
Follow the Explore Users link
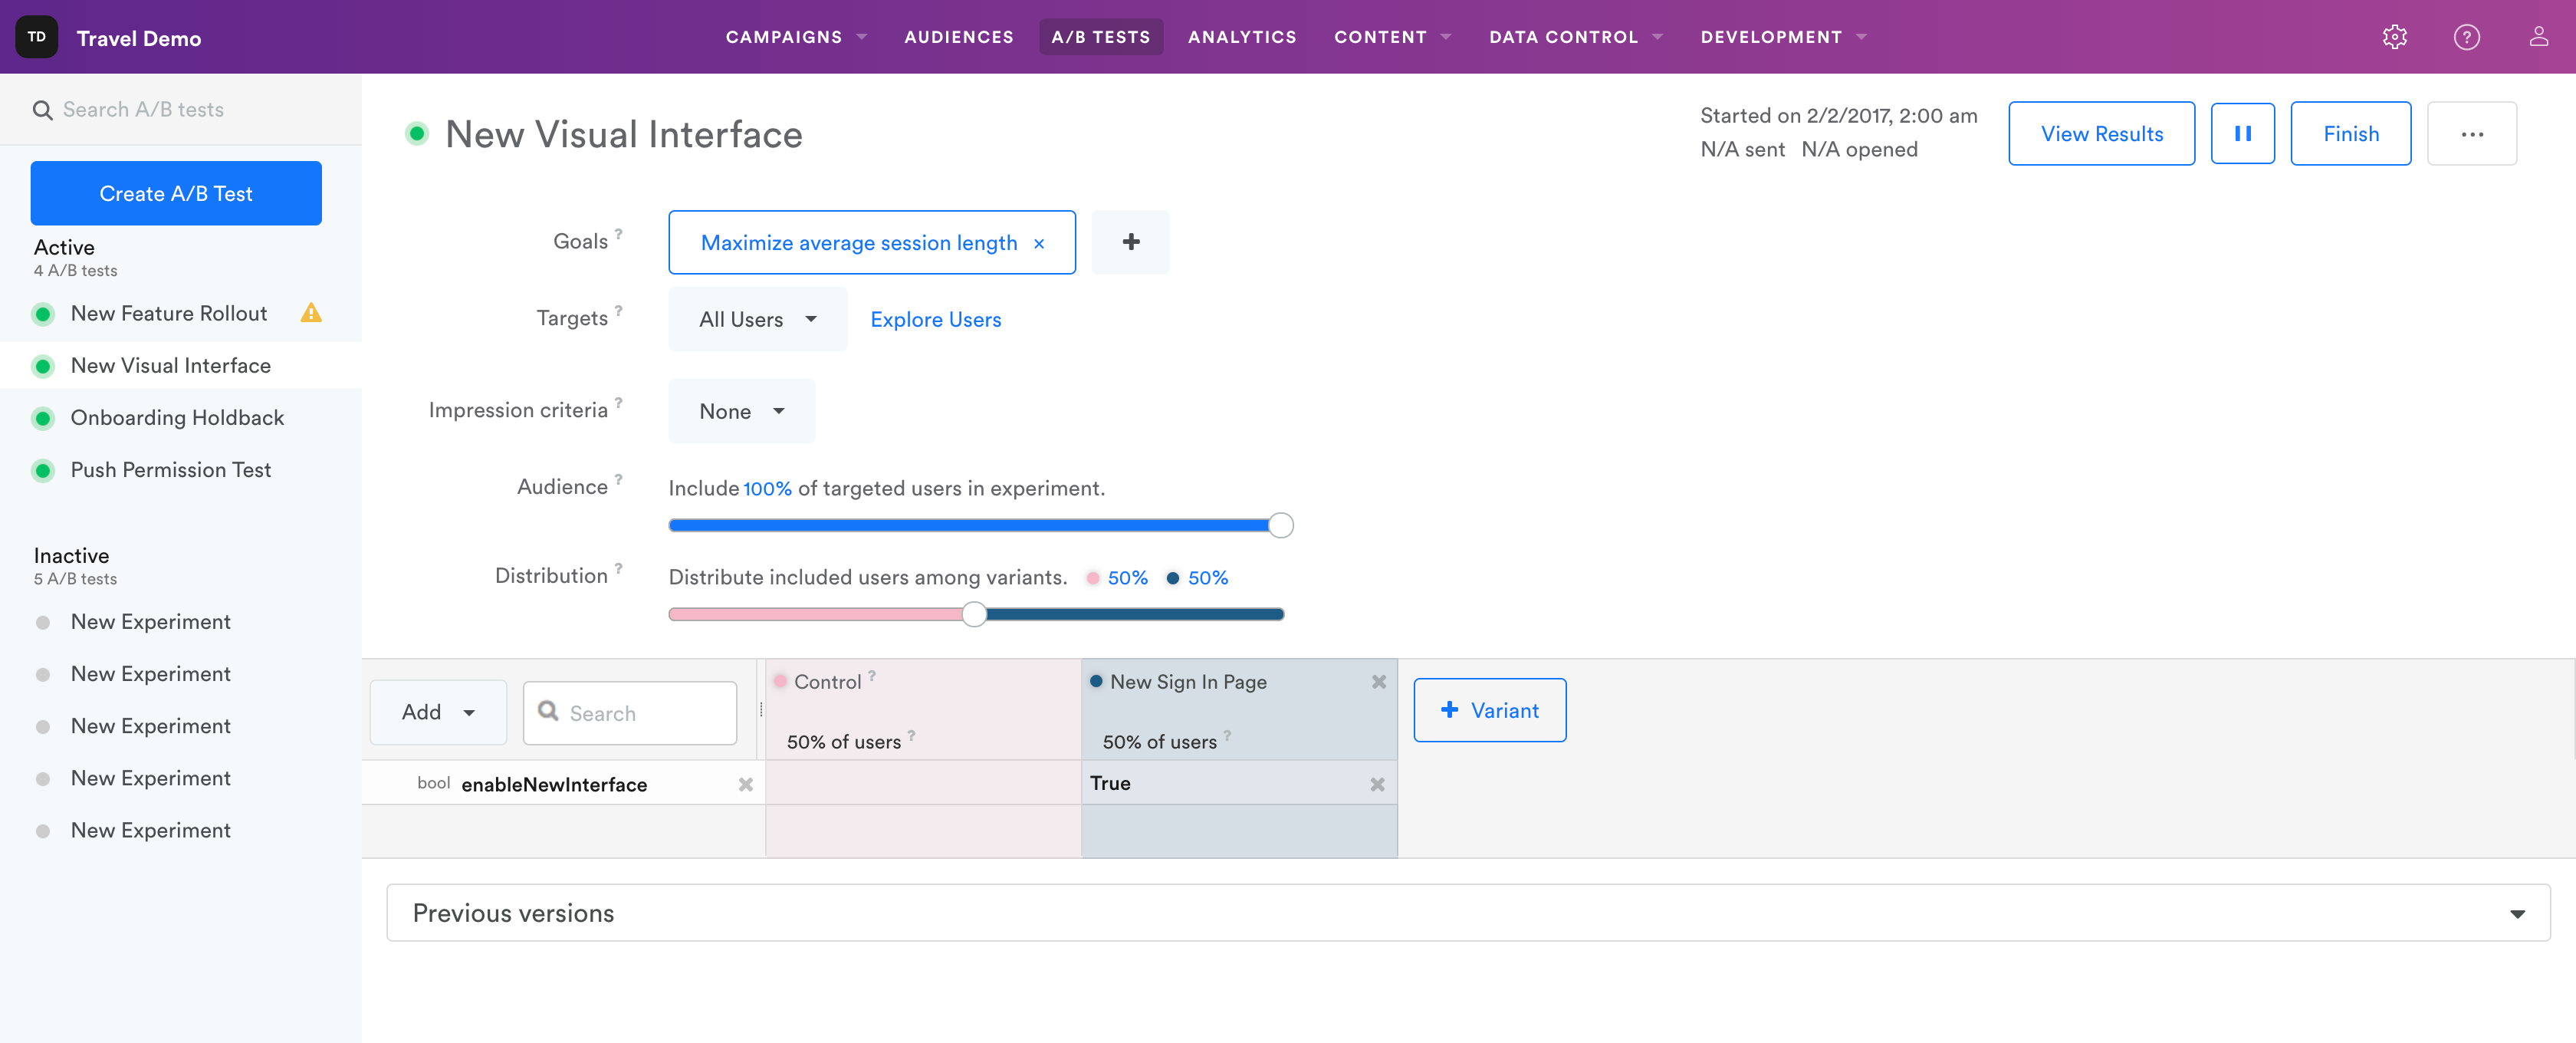(x=935, y=320)
